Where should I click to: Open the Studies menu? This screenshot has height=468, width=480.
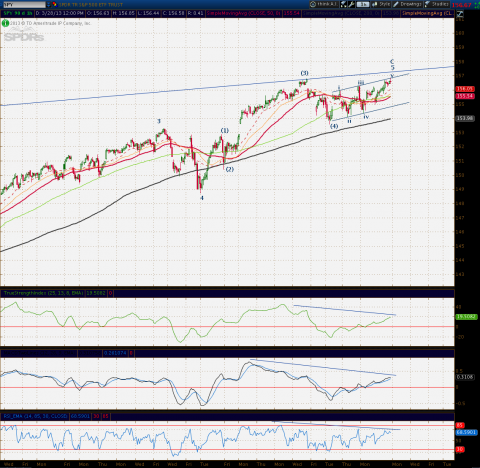coord(437,4)
